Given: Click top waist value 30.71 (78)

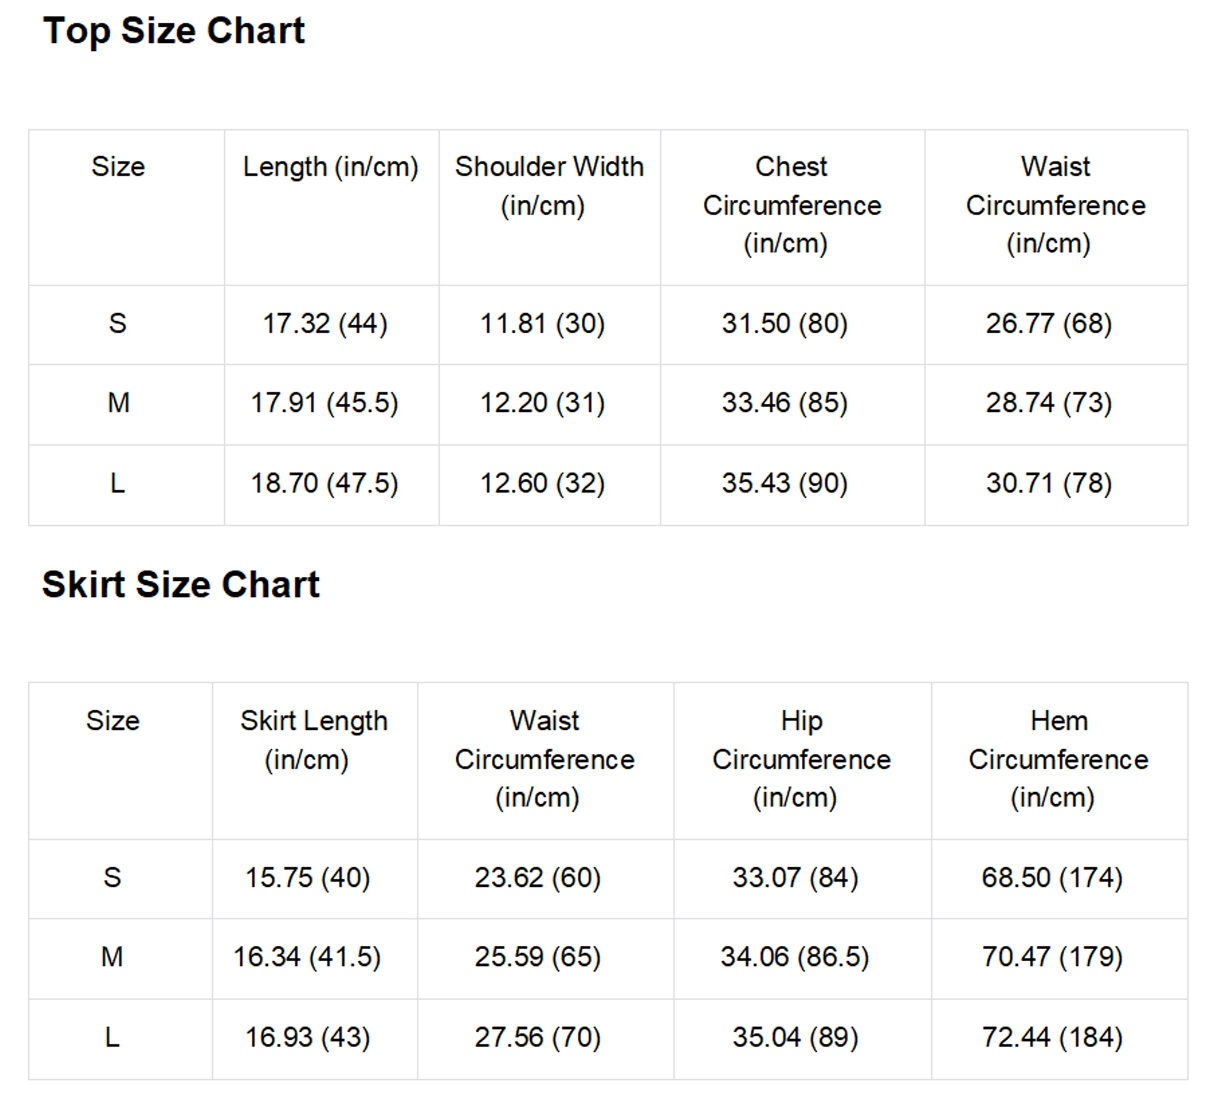Looking at the screenshot, I should [1049, 484].
